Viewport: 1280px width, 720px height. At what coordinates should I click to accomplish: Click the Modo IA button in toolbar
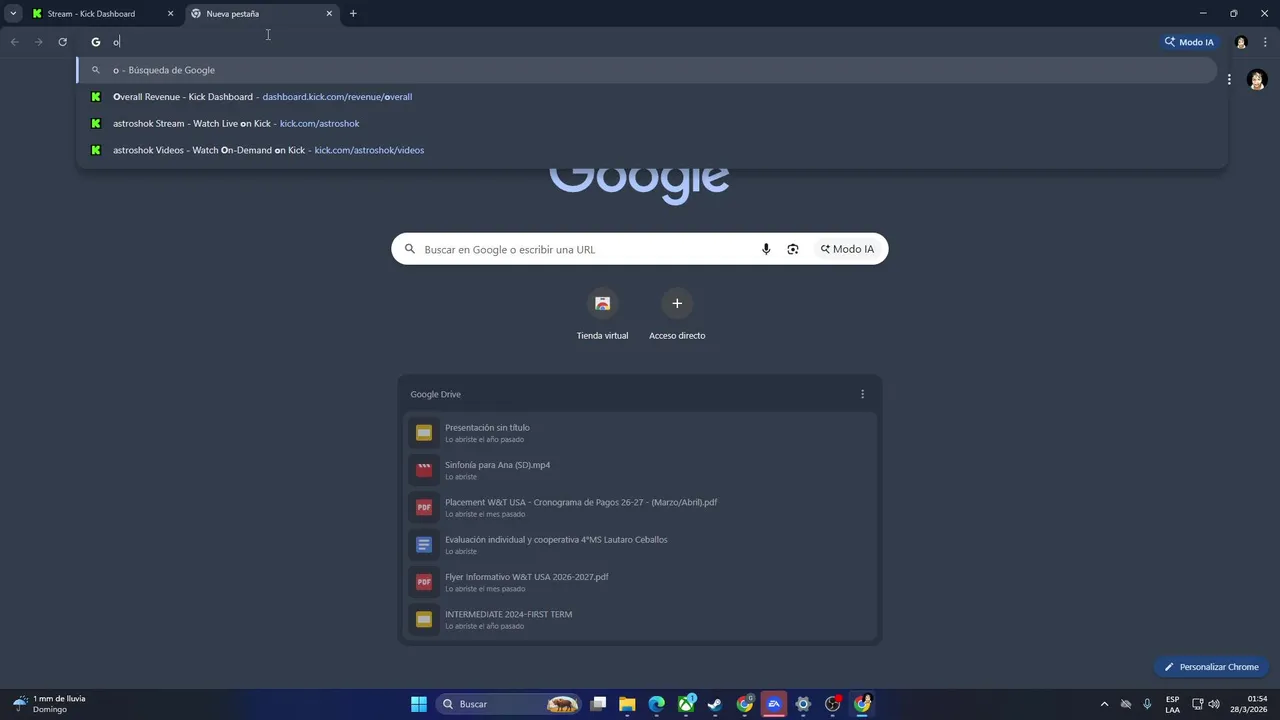coord(1188,42)
